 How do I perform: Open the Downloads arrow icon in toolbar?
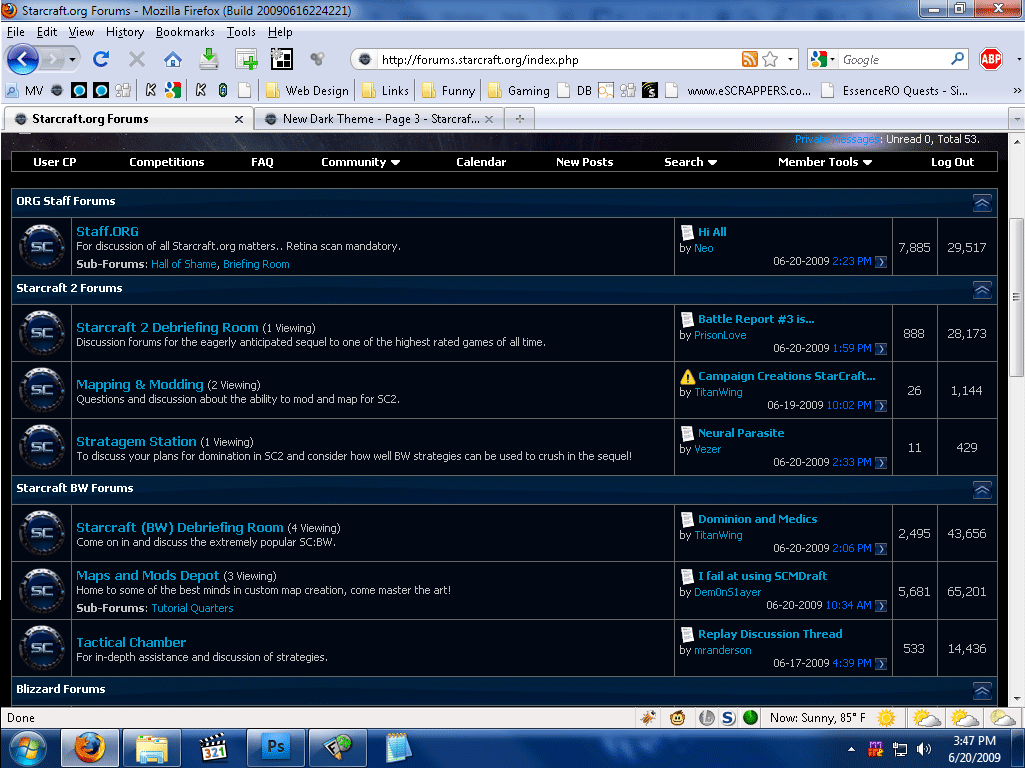click(209, 59)
